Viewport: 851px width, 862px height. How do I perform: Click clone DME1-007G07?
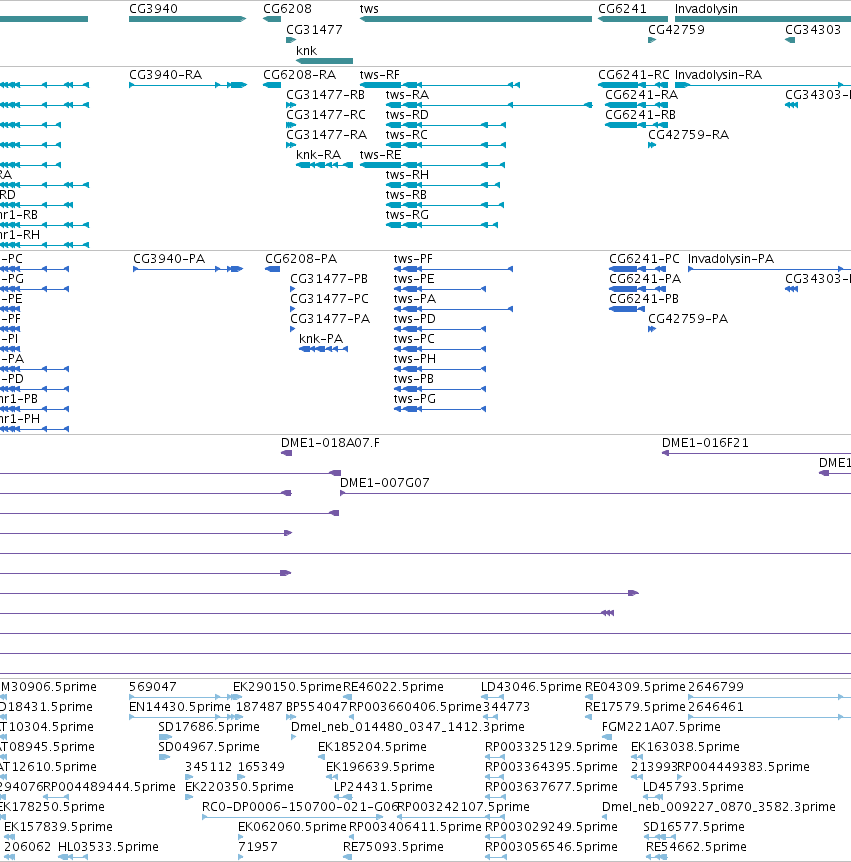[x=595, y=493]
